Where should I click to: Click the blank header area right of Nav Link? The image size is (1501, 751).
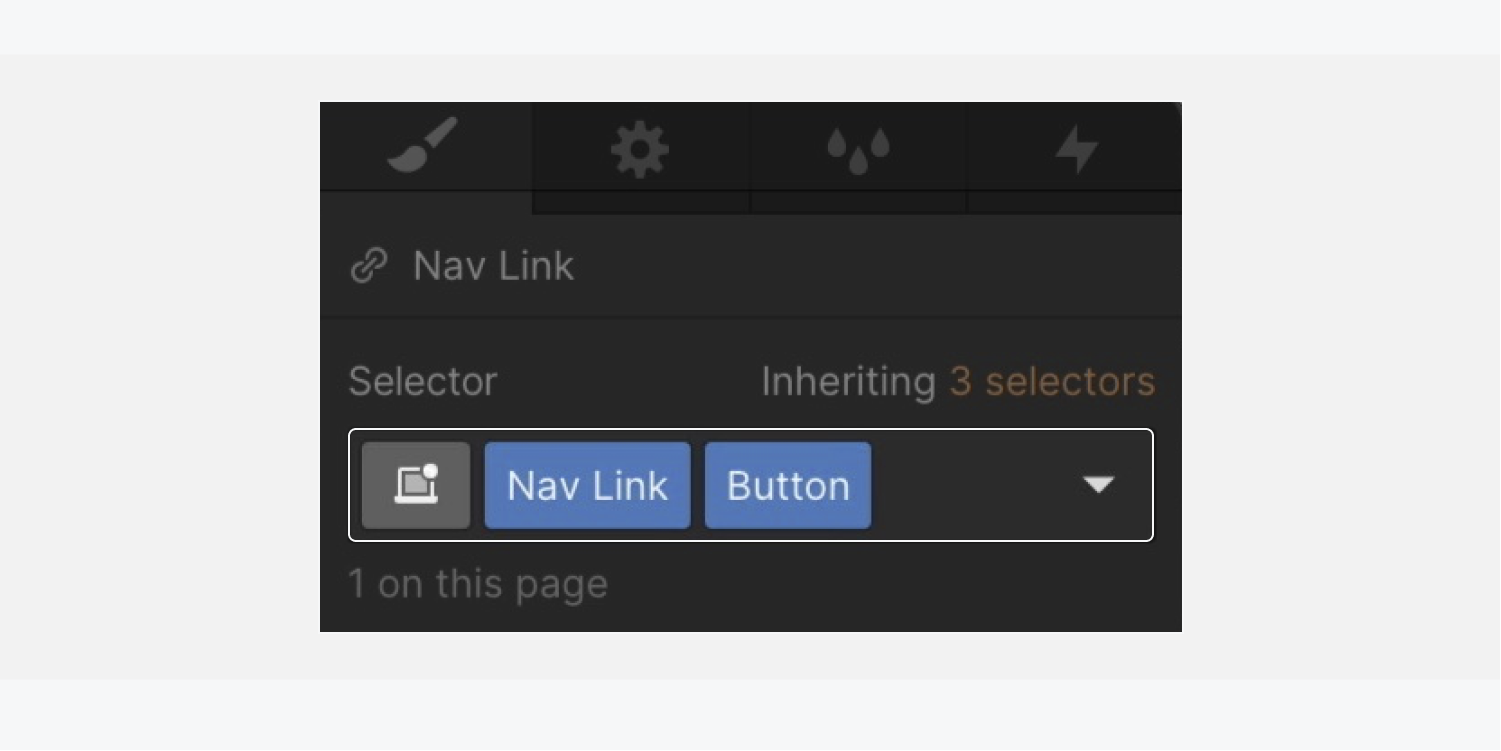point(880,266)
